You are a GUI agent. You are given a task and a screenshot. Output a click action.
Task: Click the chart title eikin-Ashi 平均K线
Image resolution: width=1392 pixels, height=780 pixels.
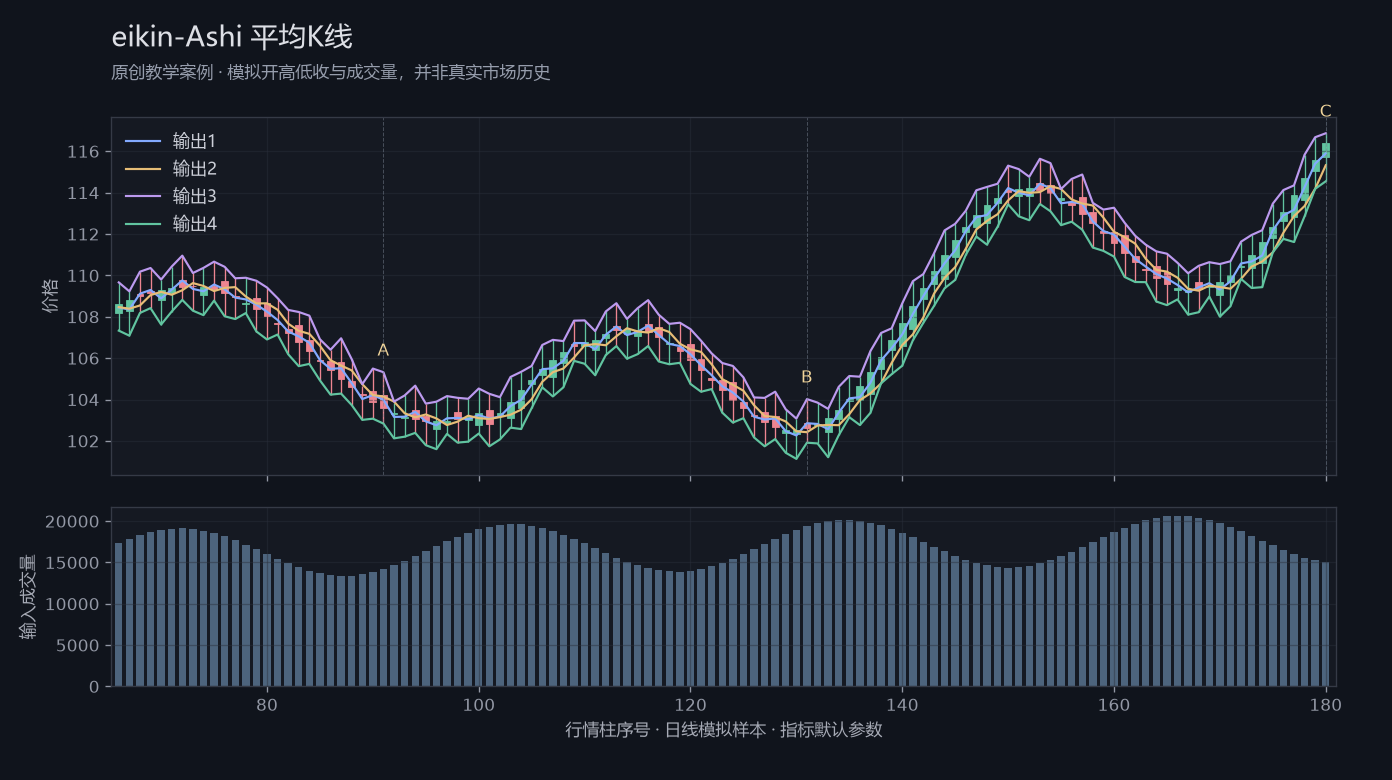(x=232, y=37)
